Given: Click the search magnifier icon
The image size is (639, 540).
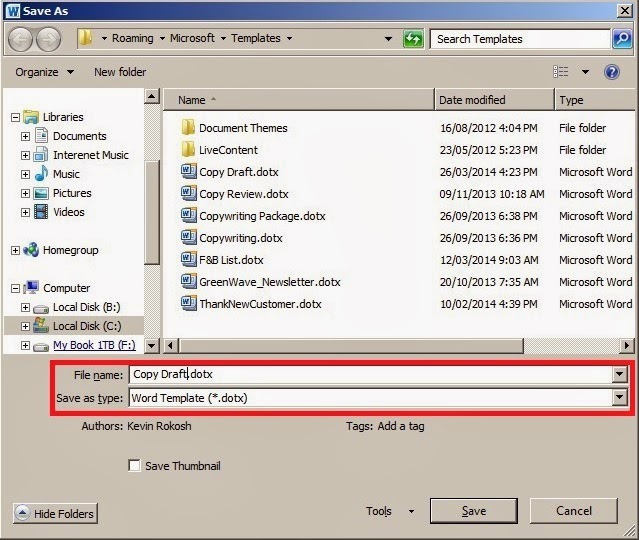Looking at the screenshot, I should (x=622, y=39).
